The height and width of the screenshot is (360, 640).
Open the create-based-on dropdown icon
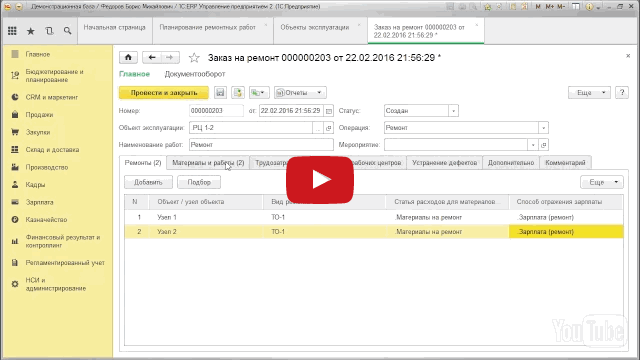click(258, 93)
